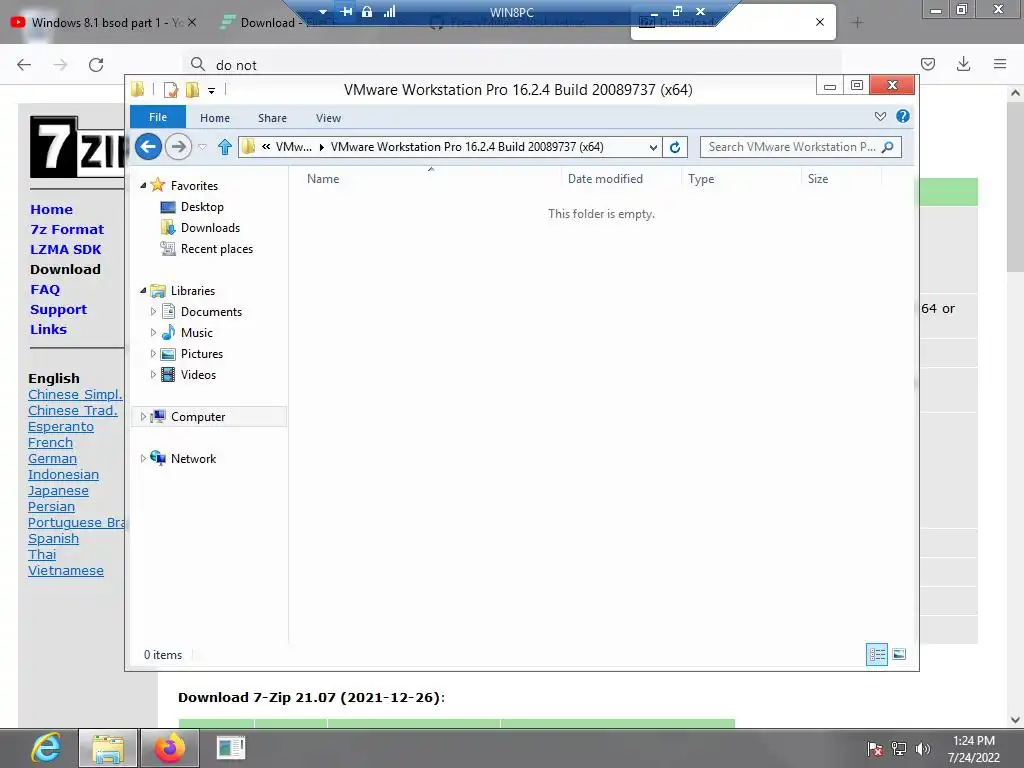The height and width of the screenshot is (768, 1024).
Task: Select German language link
Action: tap(52, 459)
